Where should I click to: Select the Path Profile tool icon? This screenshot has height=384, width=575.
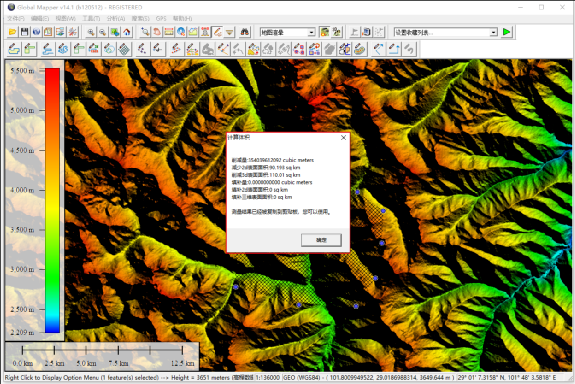(x=193, y=32)
